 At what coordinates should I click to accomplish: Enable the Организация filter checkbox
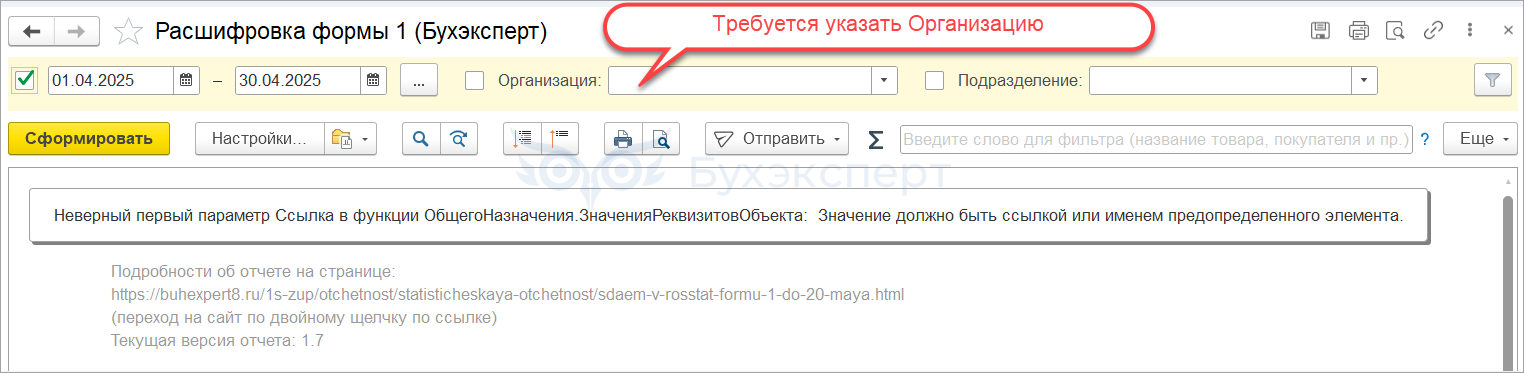click(x=475, y=81)
